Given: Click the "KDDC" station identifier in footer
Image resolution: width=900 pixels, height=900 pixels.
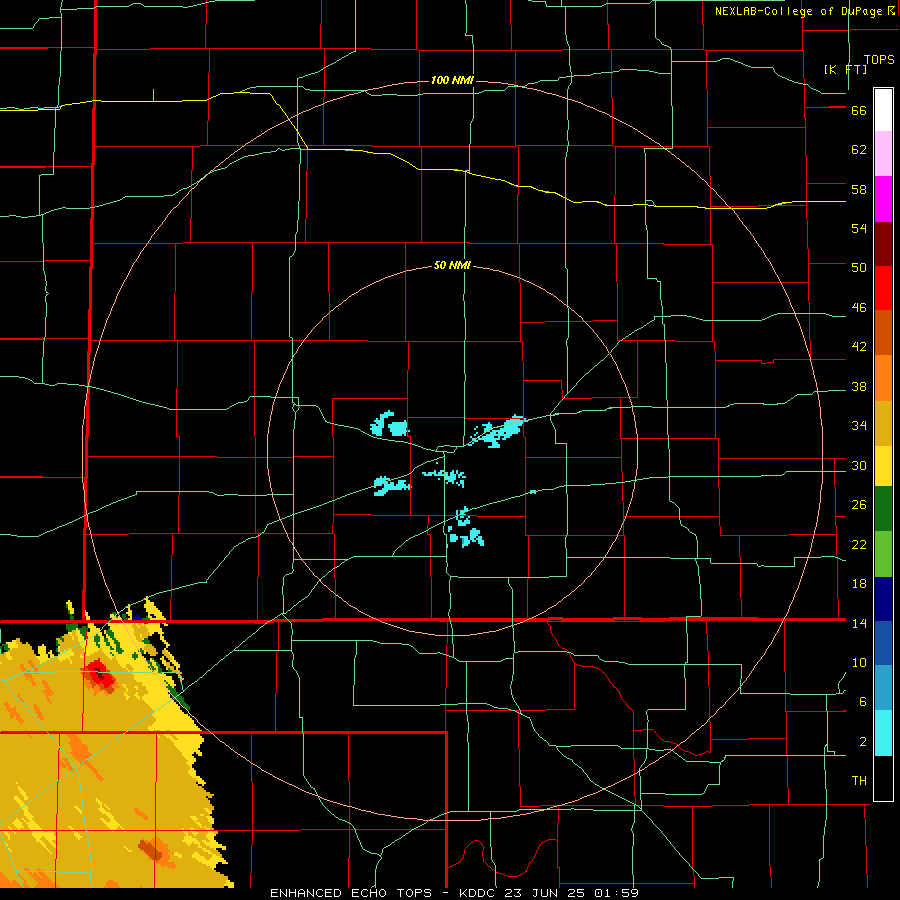Looking at the screenshot, I should tap(479, 893).
